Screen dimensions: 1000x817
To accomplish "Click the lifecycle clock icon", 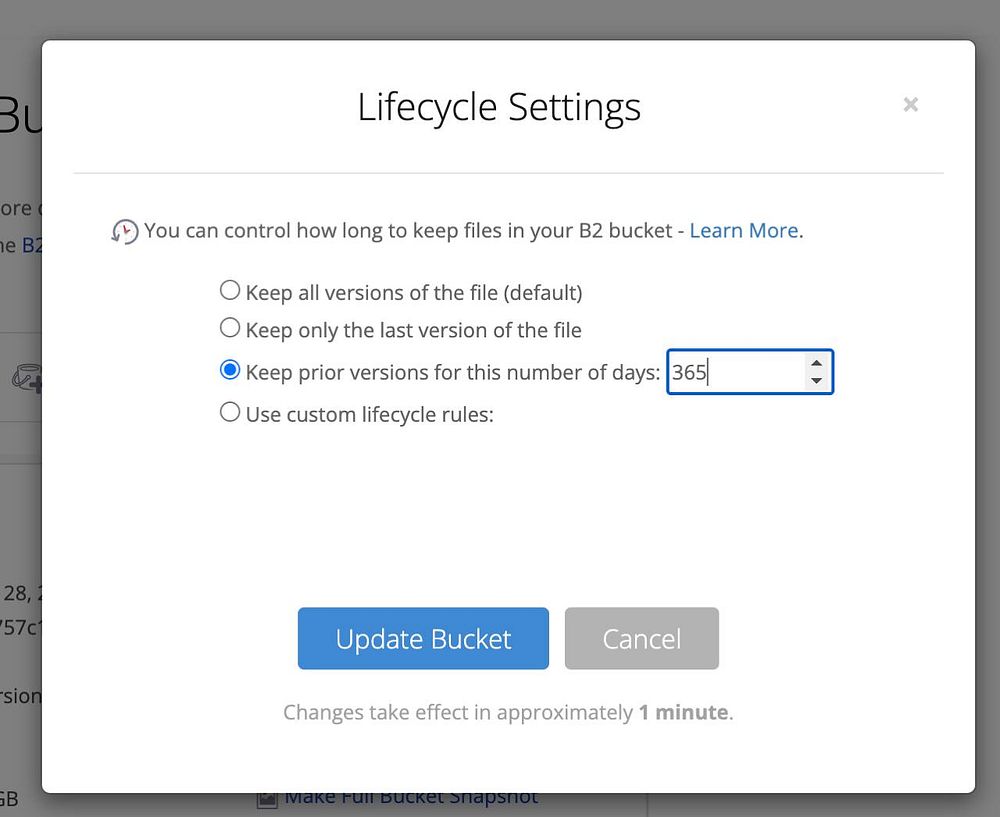I will [125, 232].
